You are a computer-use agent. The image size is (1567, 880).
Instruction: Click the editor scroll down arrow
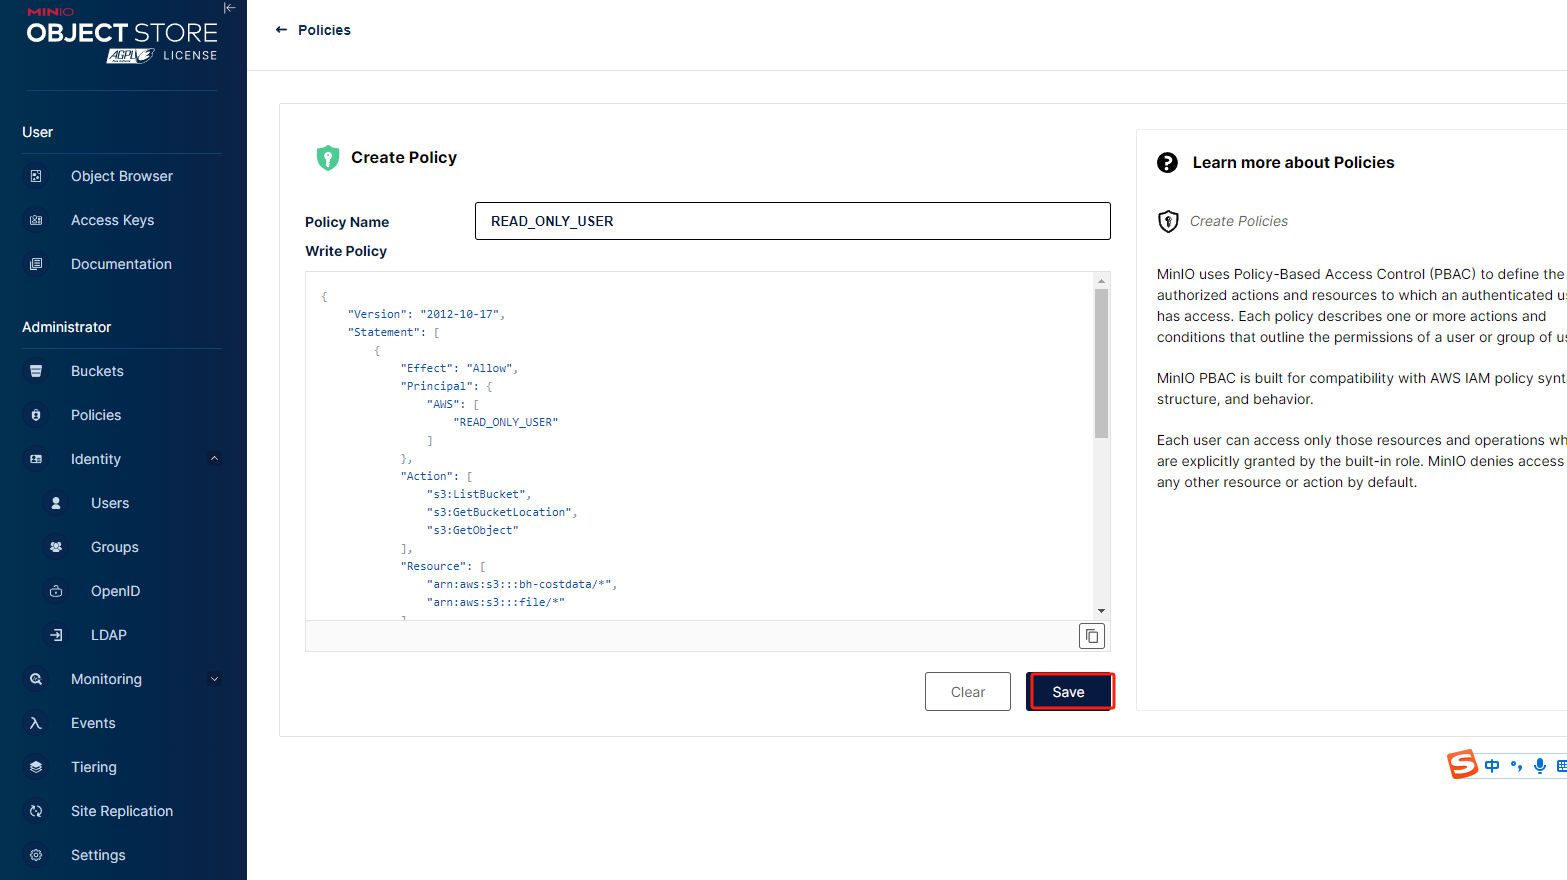(x=1101, y=611)
